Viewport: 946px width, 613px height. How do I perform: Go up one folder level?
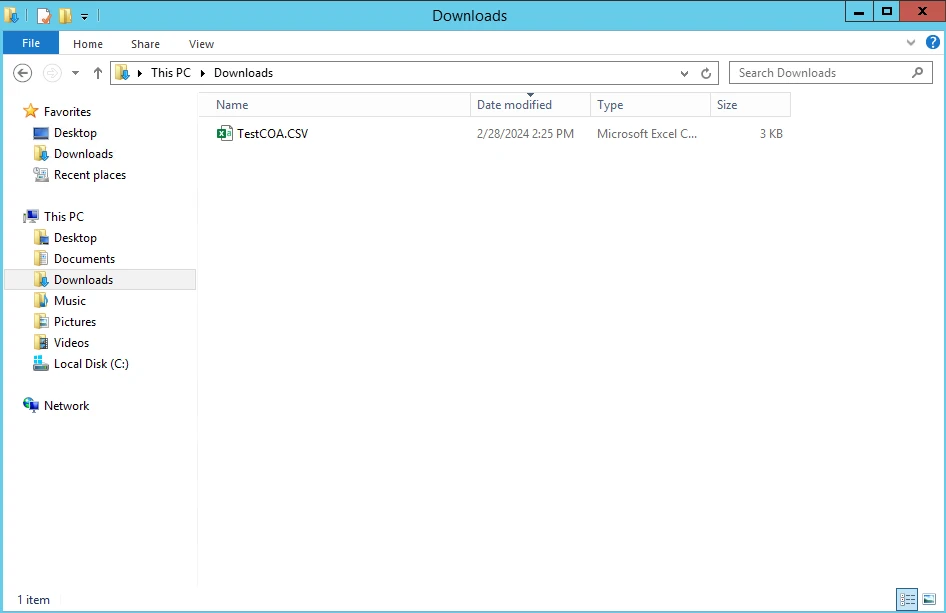pyautogui.click(x=98, y=73)
